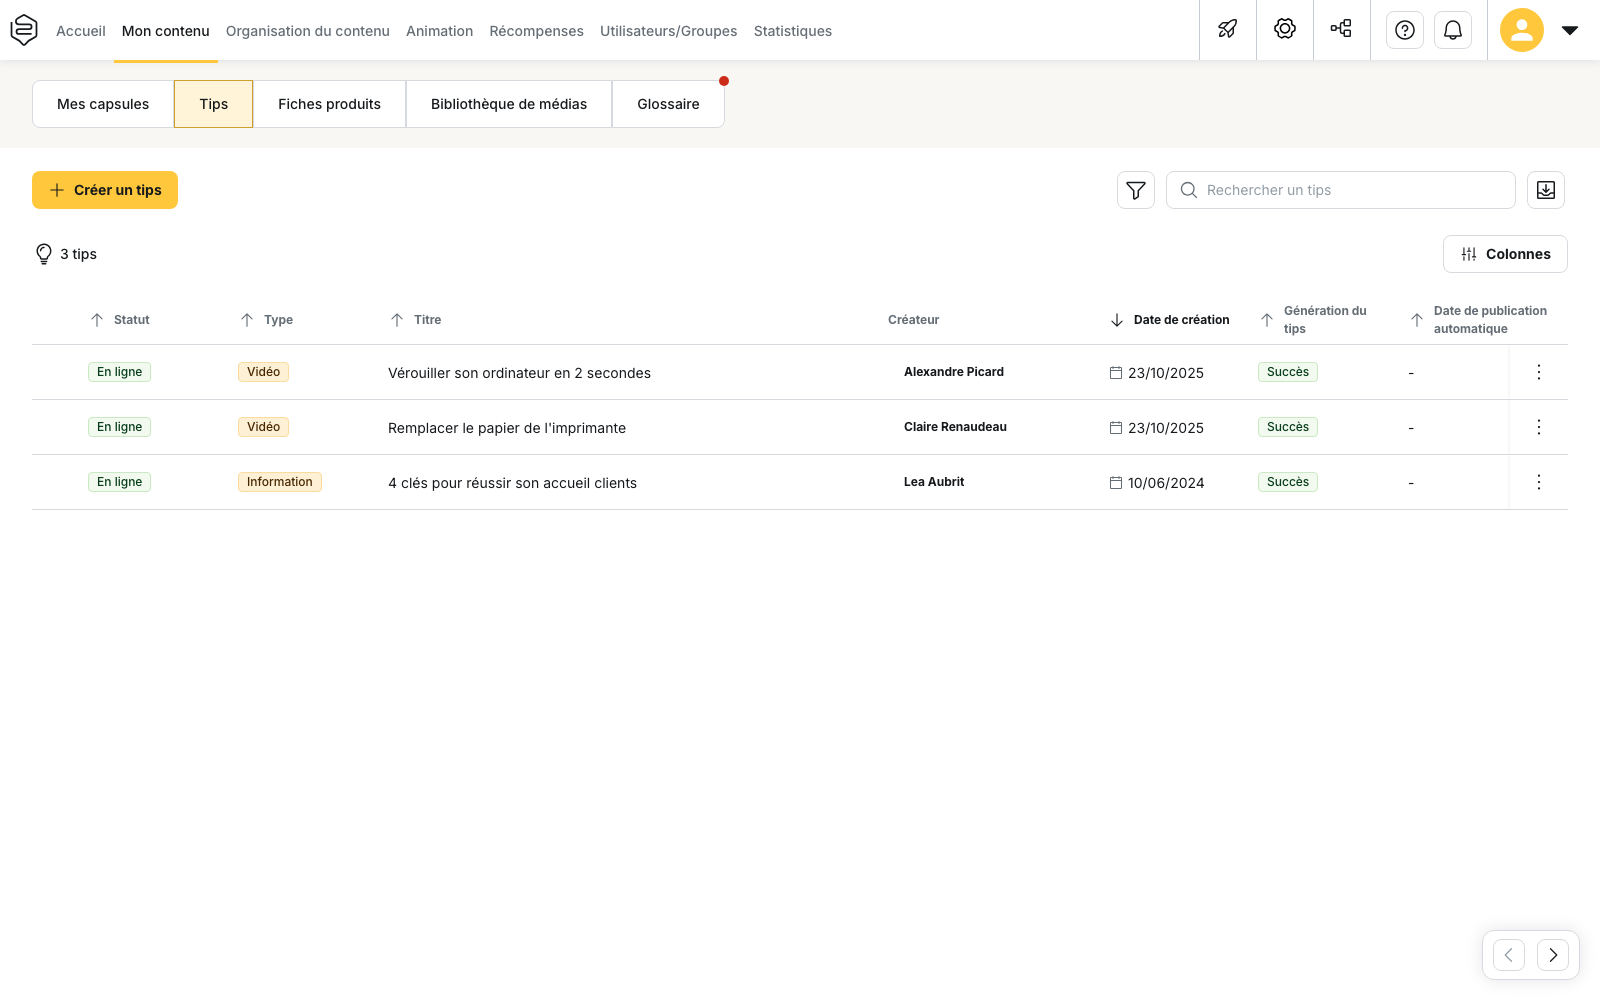Open tip 'Remplacer le papier de l'imprimante'
Viewport: 1600px width, 1000px height.
pos(507,428)
